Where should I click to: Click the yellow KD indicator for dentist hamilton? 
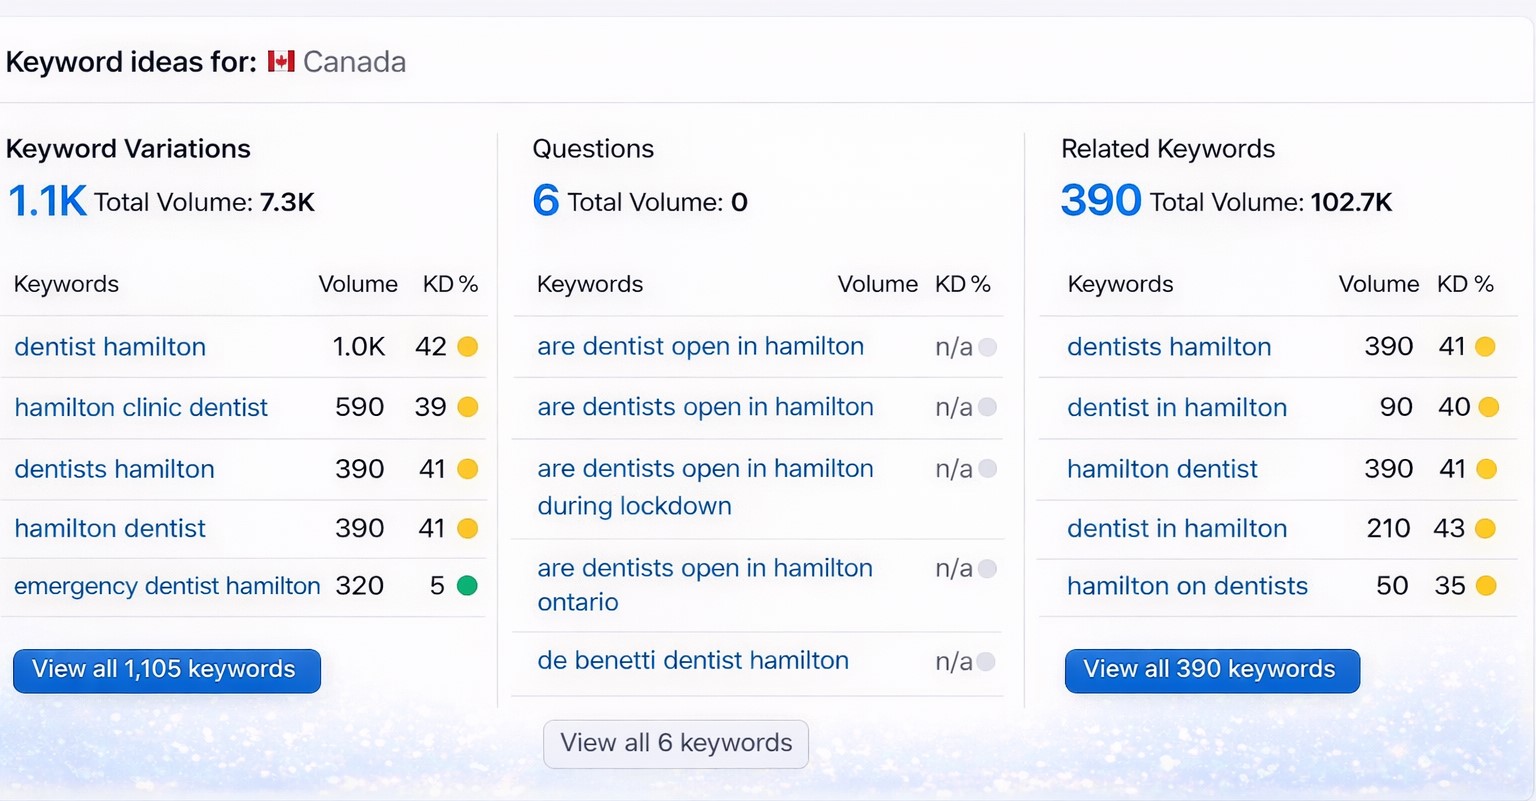(469, 347)
